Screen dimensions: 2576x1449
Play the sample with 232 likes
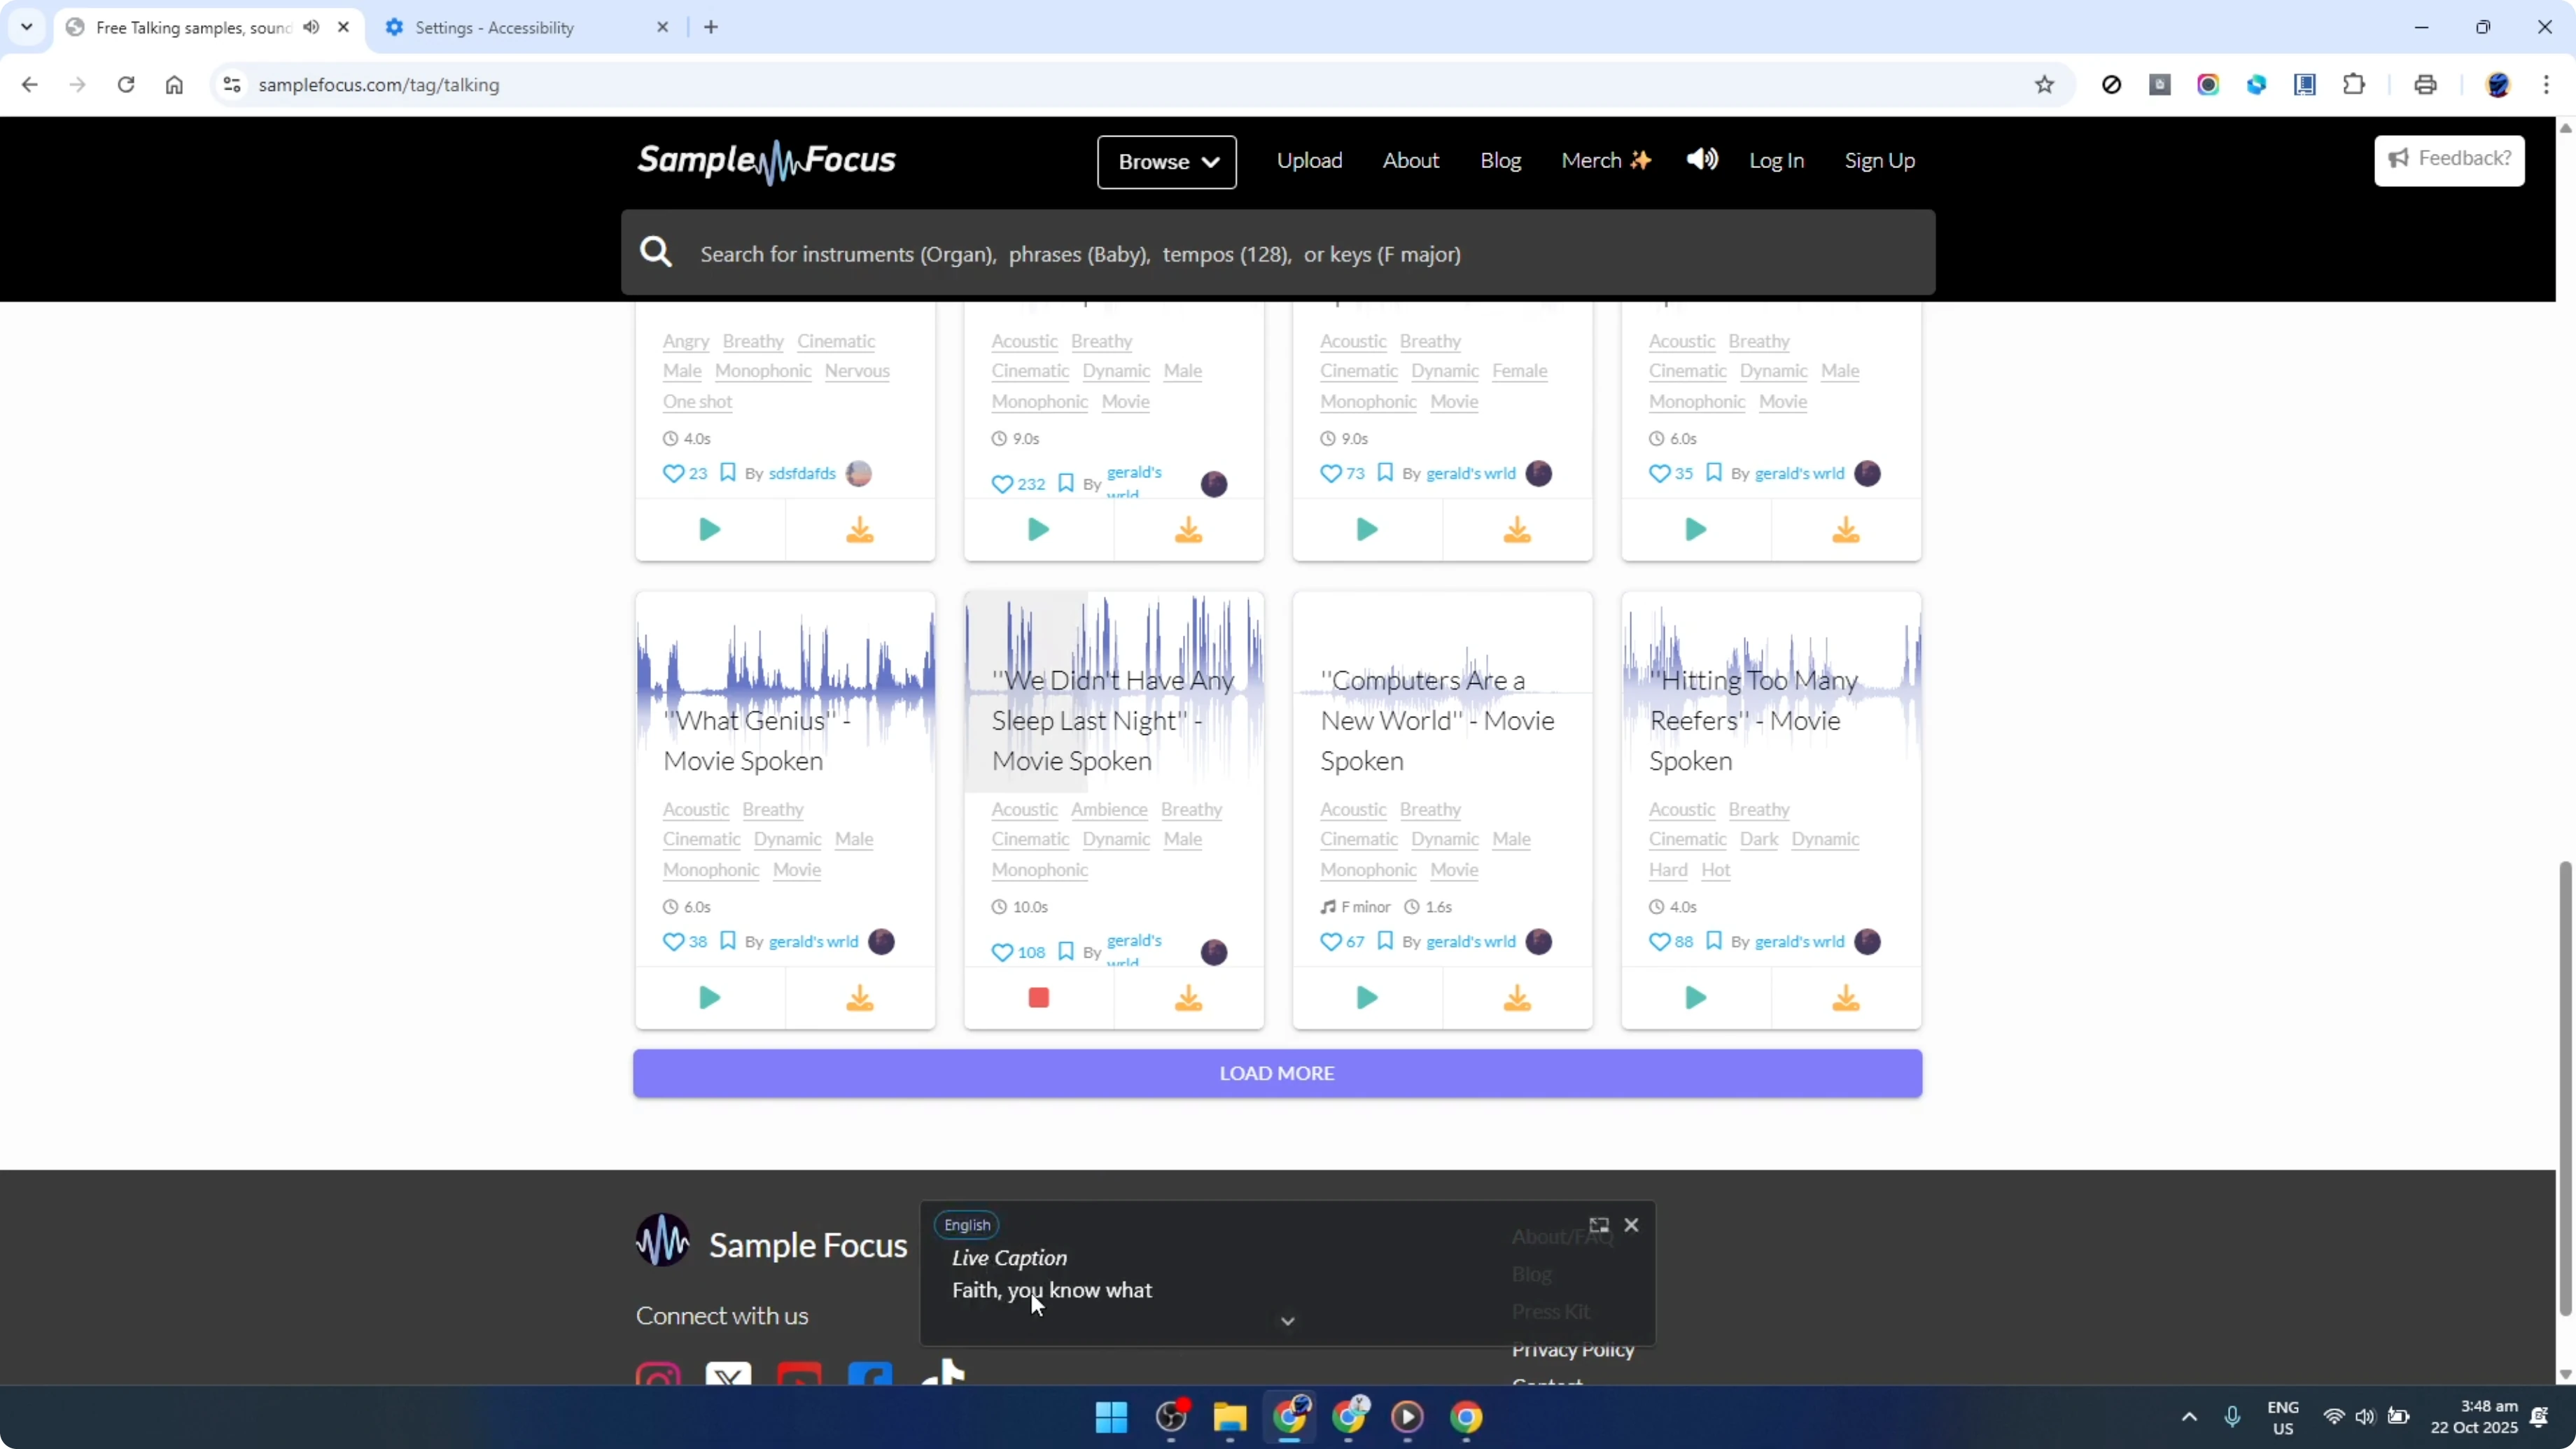[1038, 530]
